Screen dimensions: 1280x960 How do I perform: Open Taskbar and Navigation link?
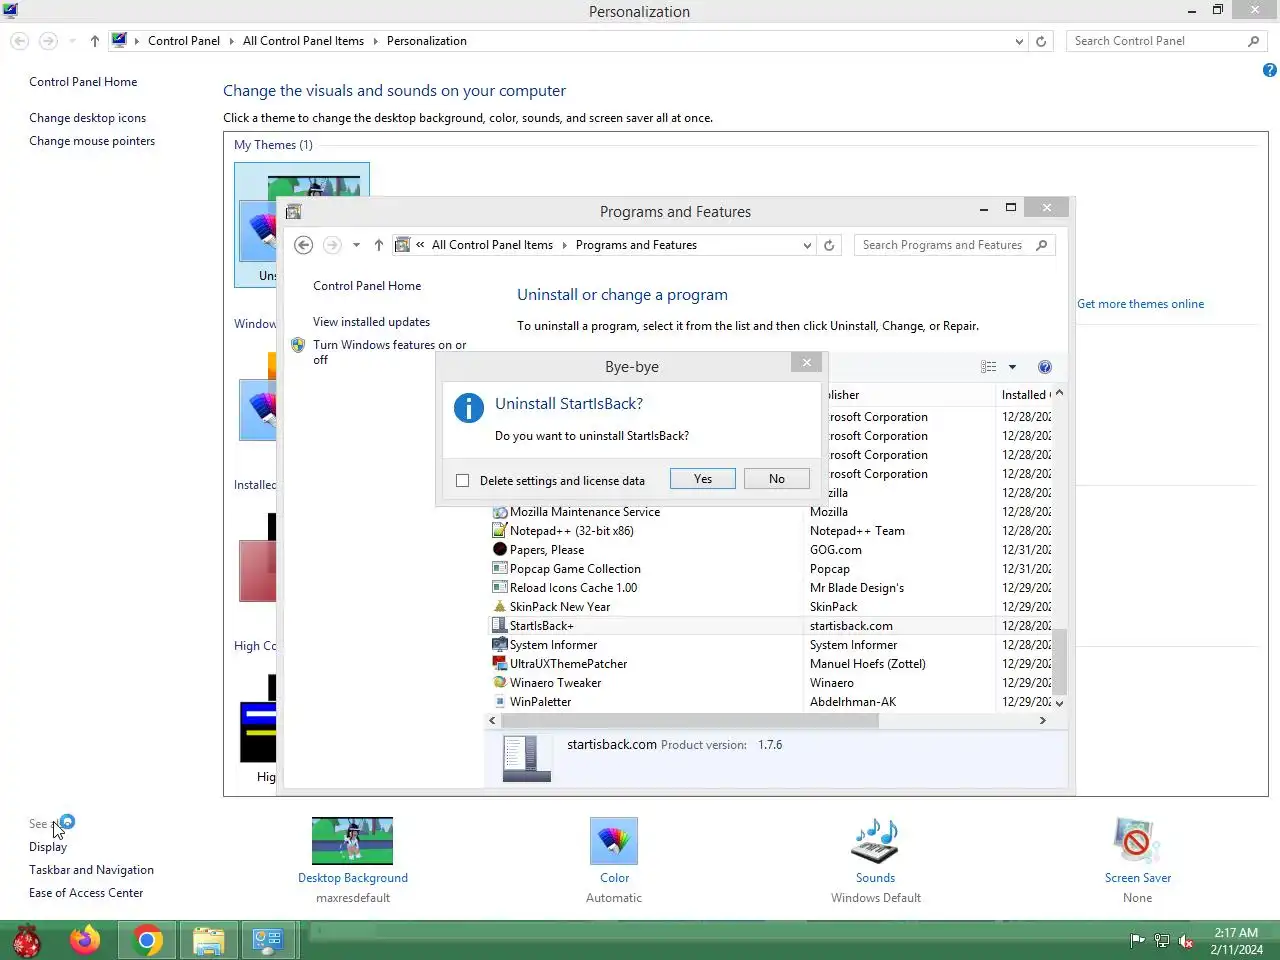pyautogui.click(x=91, y=870)
